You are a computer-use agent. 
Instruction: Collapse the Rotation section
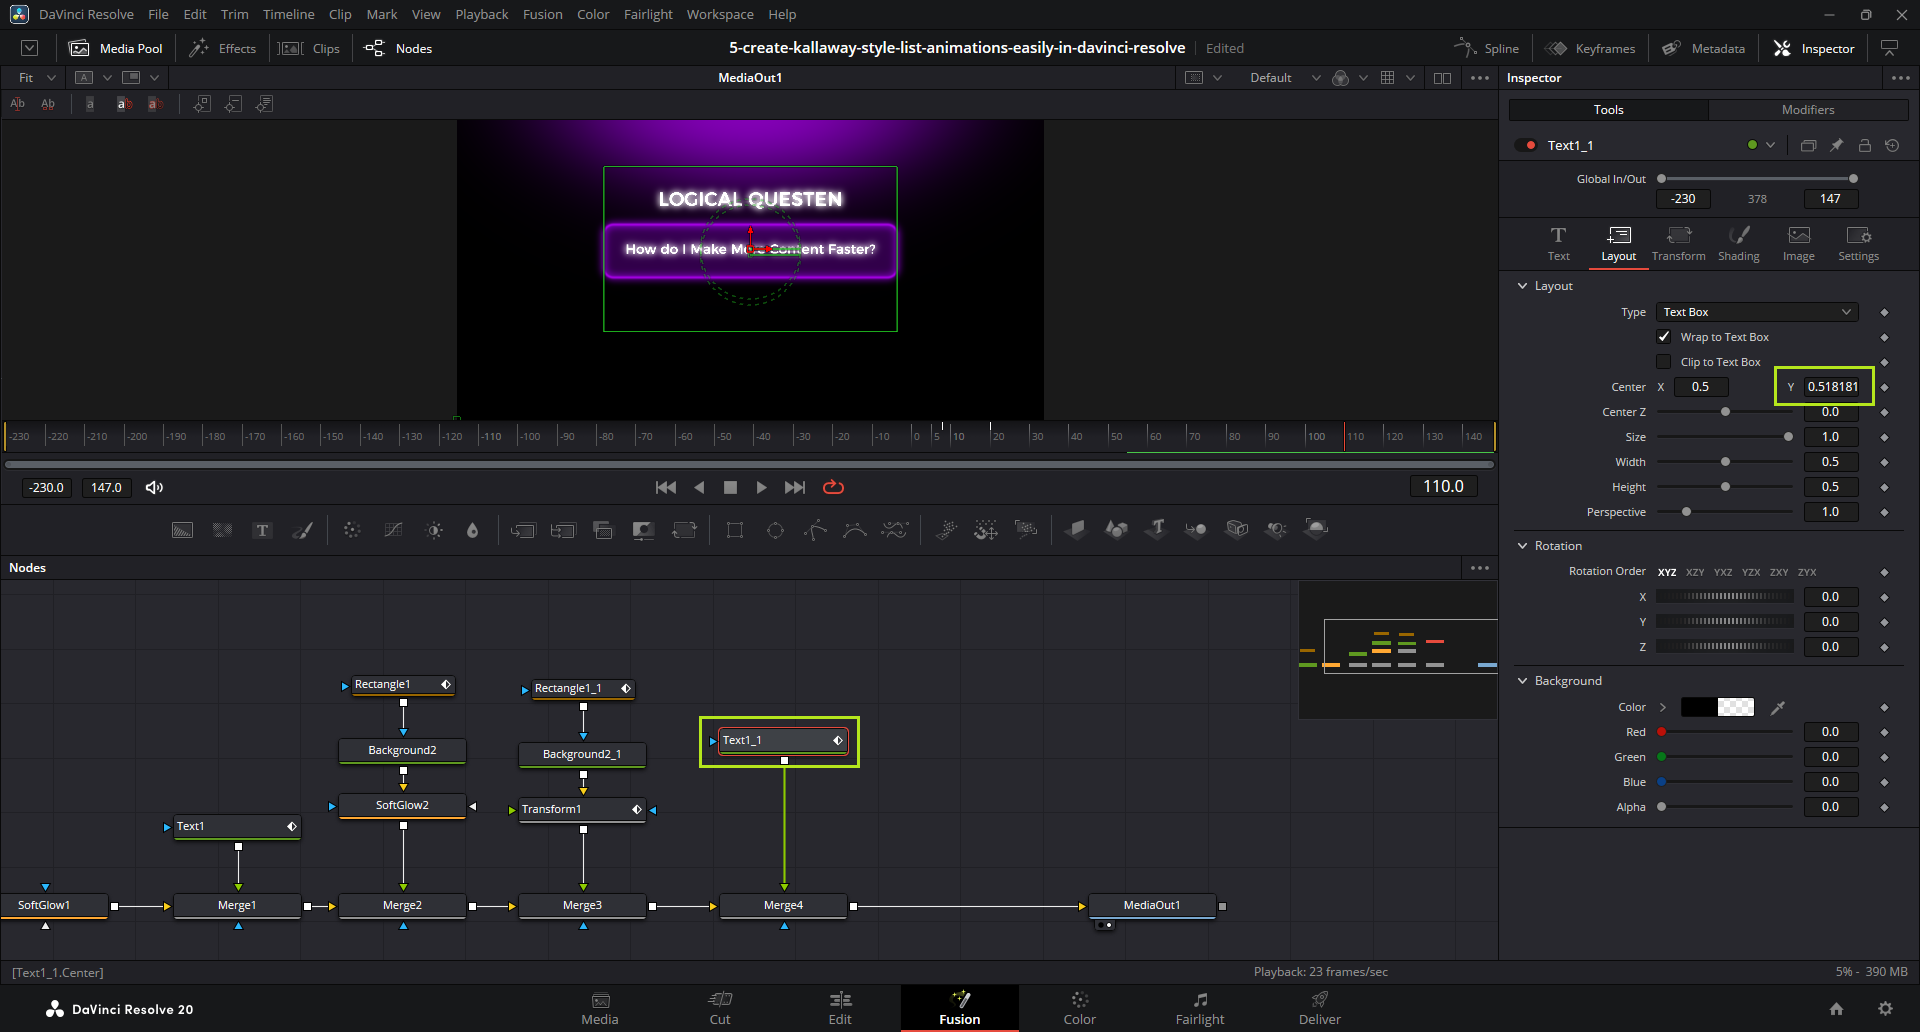(1523, 546)
